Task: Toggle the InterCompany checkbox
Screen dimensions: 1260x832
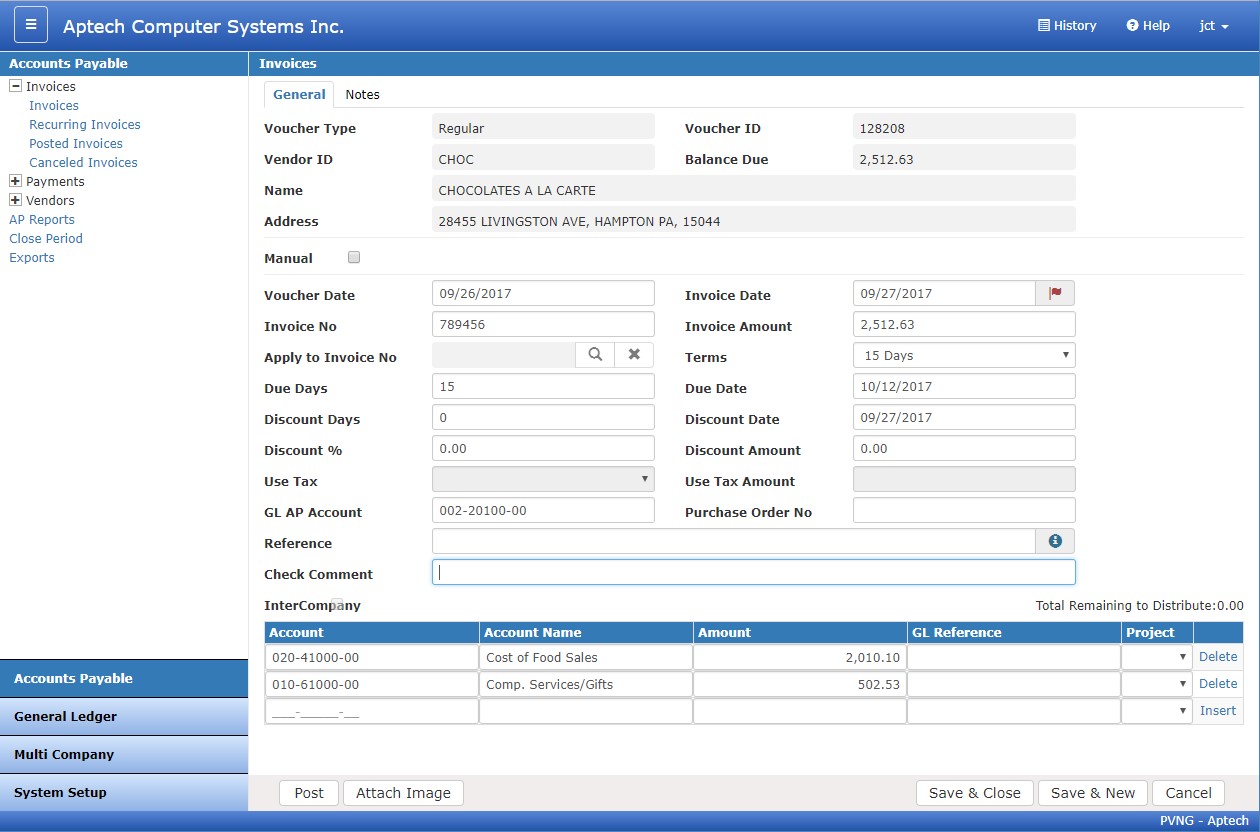Action: [x=337, y=604]
